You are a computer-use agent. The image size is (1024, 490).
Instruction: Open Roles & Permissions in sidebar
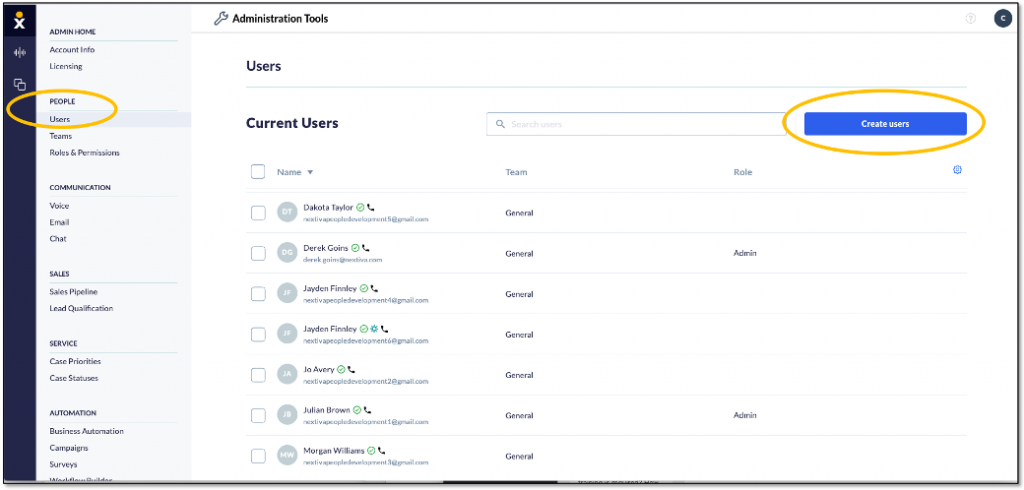pos(84,153)
